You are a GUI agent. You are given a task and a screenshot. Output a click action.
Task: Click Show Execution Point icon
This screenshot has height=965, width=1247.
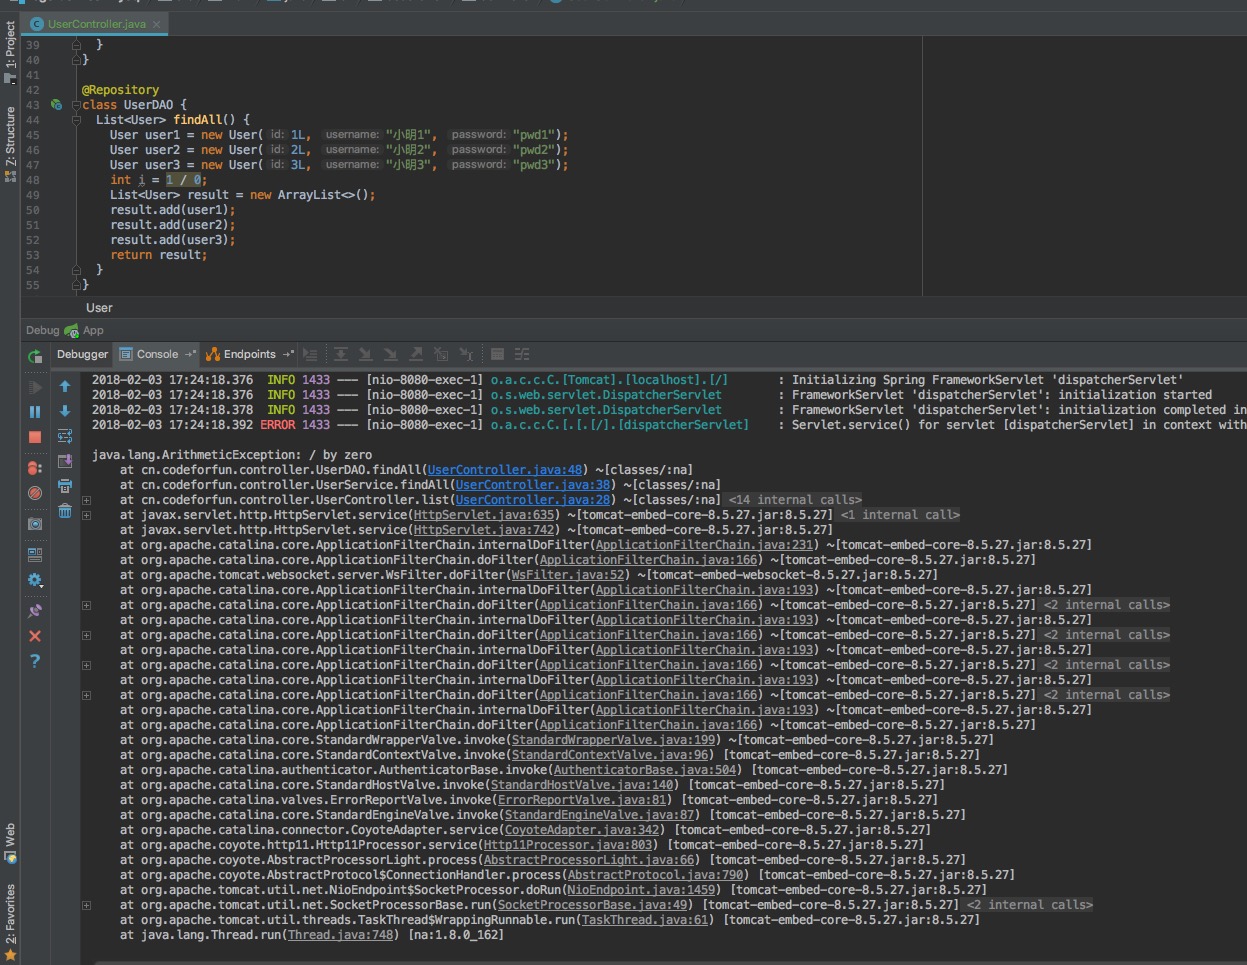310,354
